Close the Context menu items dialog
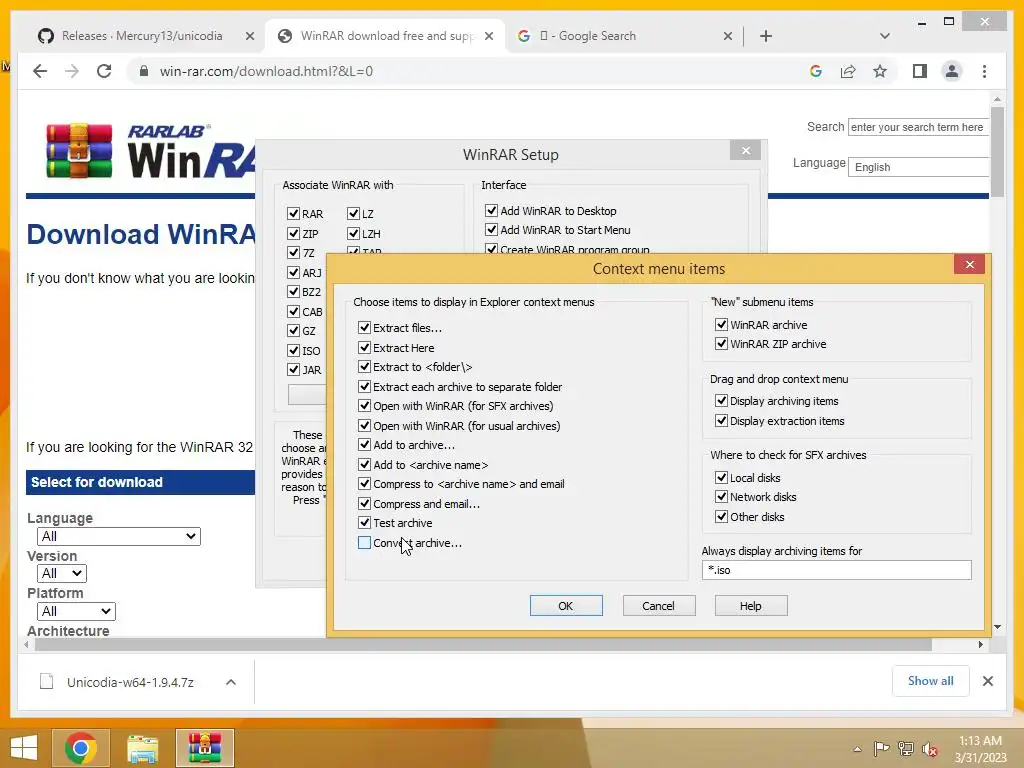Screen dimensions: 1024x768 tap(969, 264)
